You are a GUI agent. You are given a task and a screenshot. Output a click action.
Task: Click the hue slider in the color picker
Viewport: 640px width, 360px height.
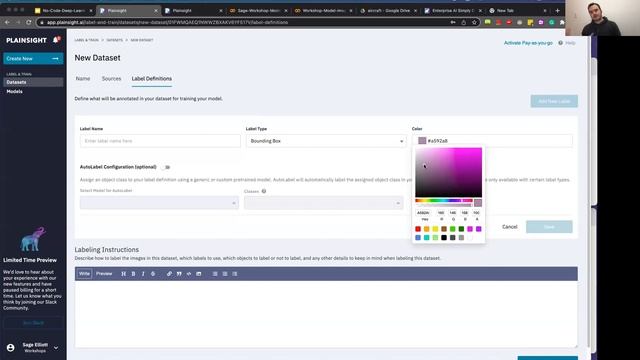[x=444, y=200]
